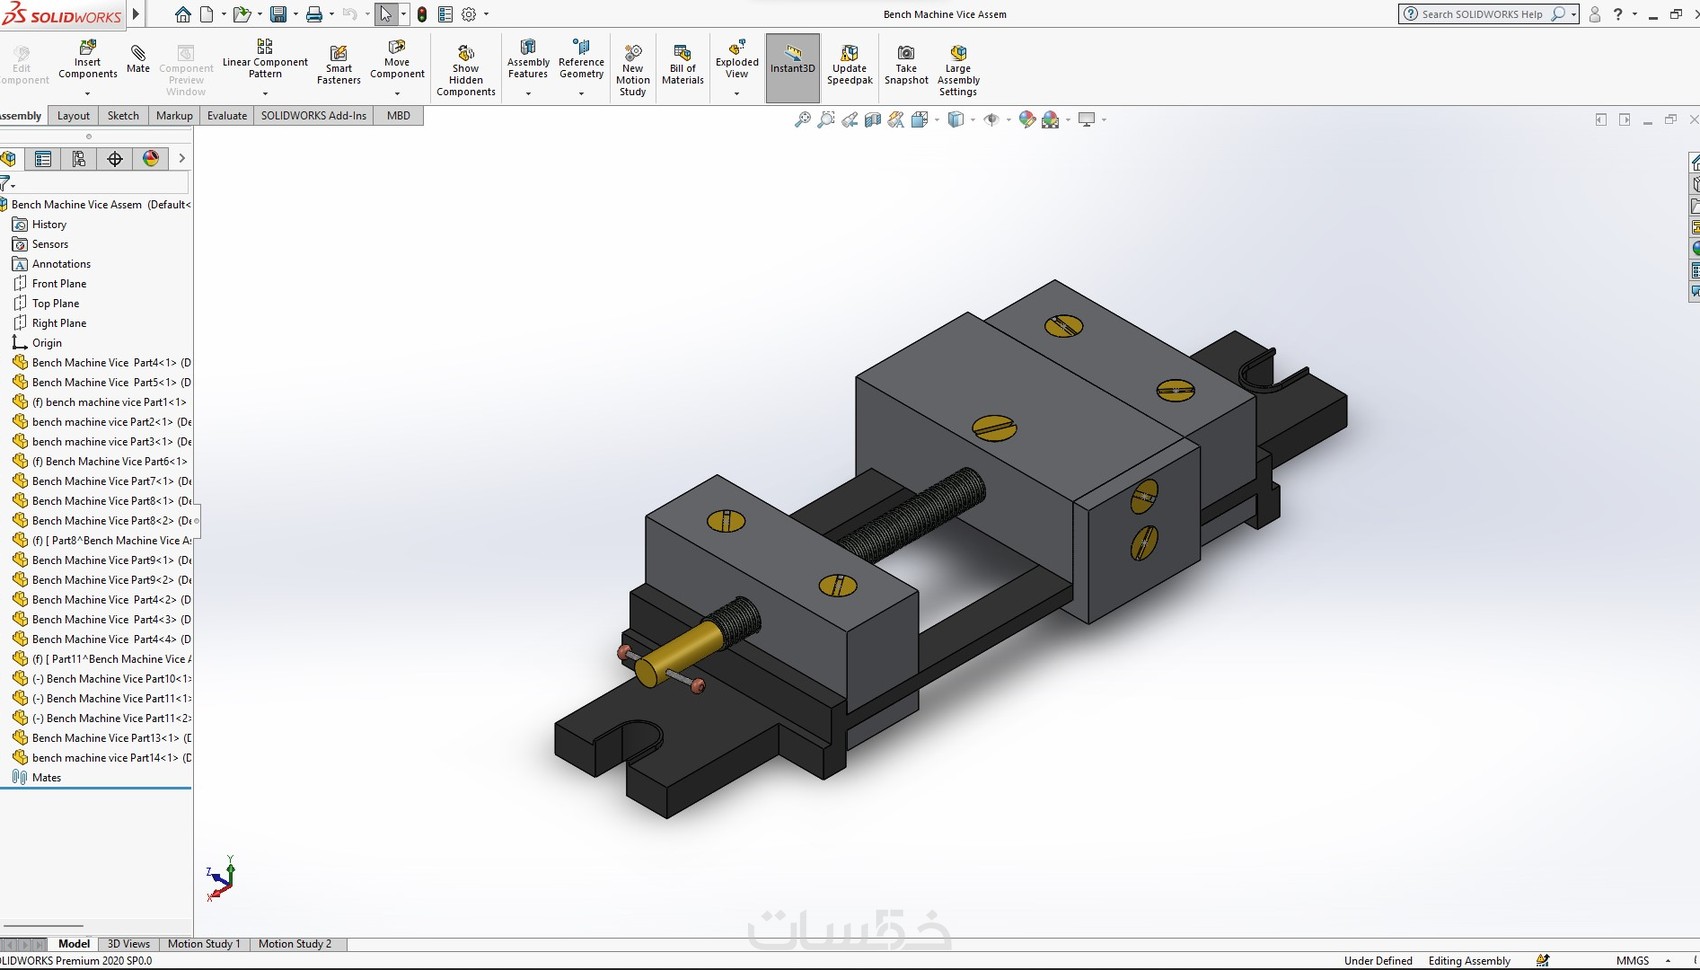Click the Section View icon

coord(873,120)
